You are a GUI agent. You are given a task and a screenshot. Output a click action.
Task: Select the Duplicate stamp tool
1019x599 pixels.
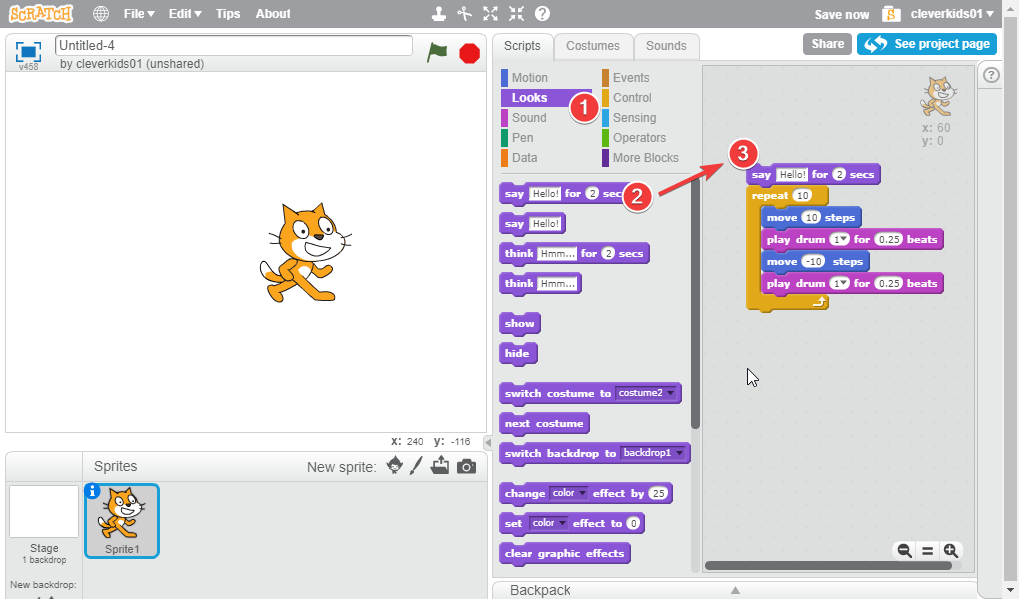click(439, 14)
